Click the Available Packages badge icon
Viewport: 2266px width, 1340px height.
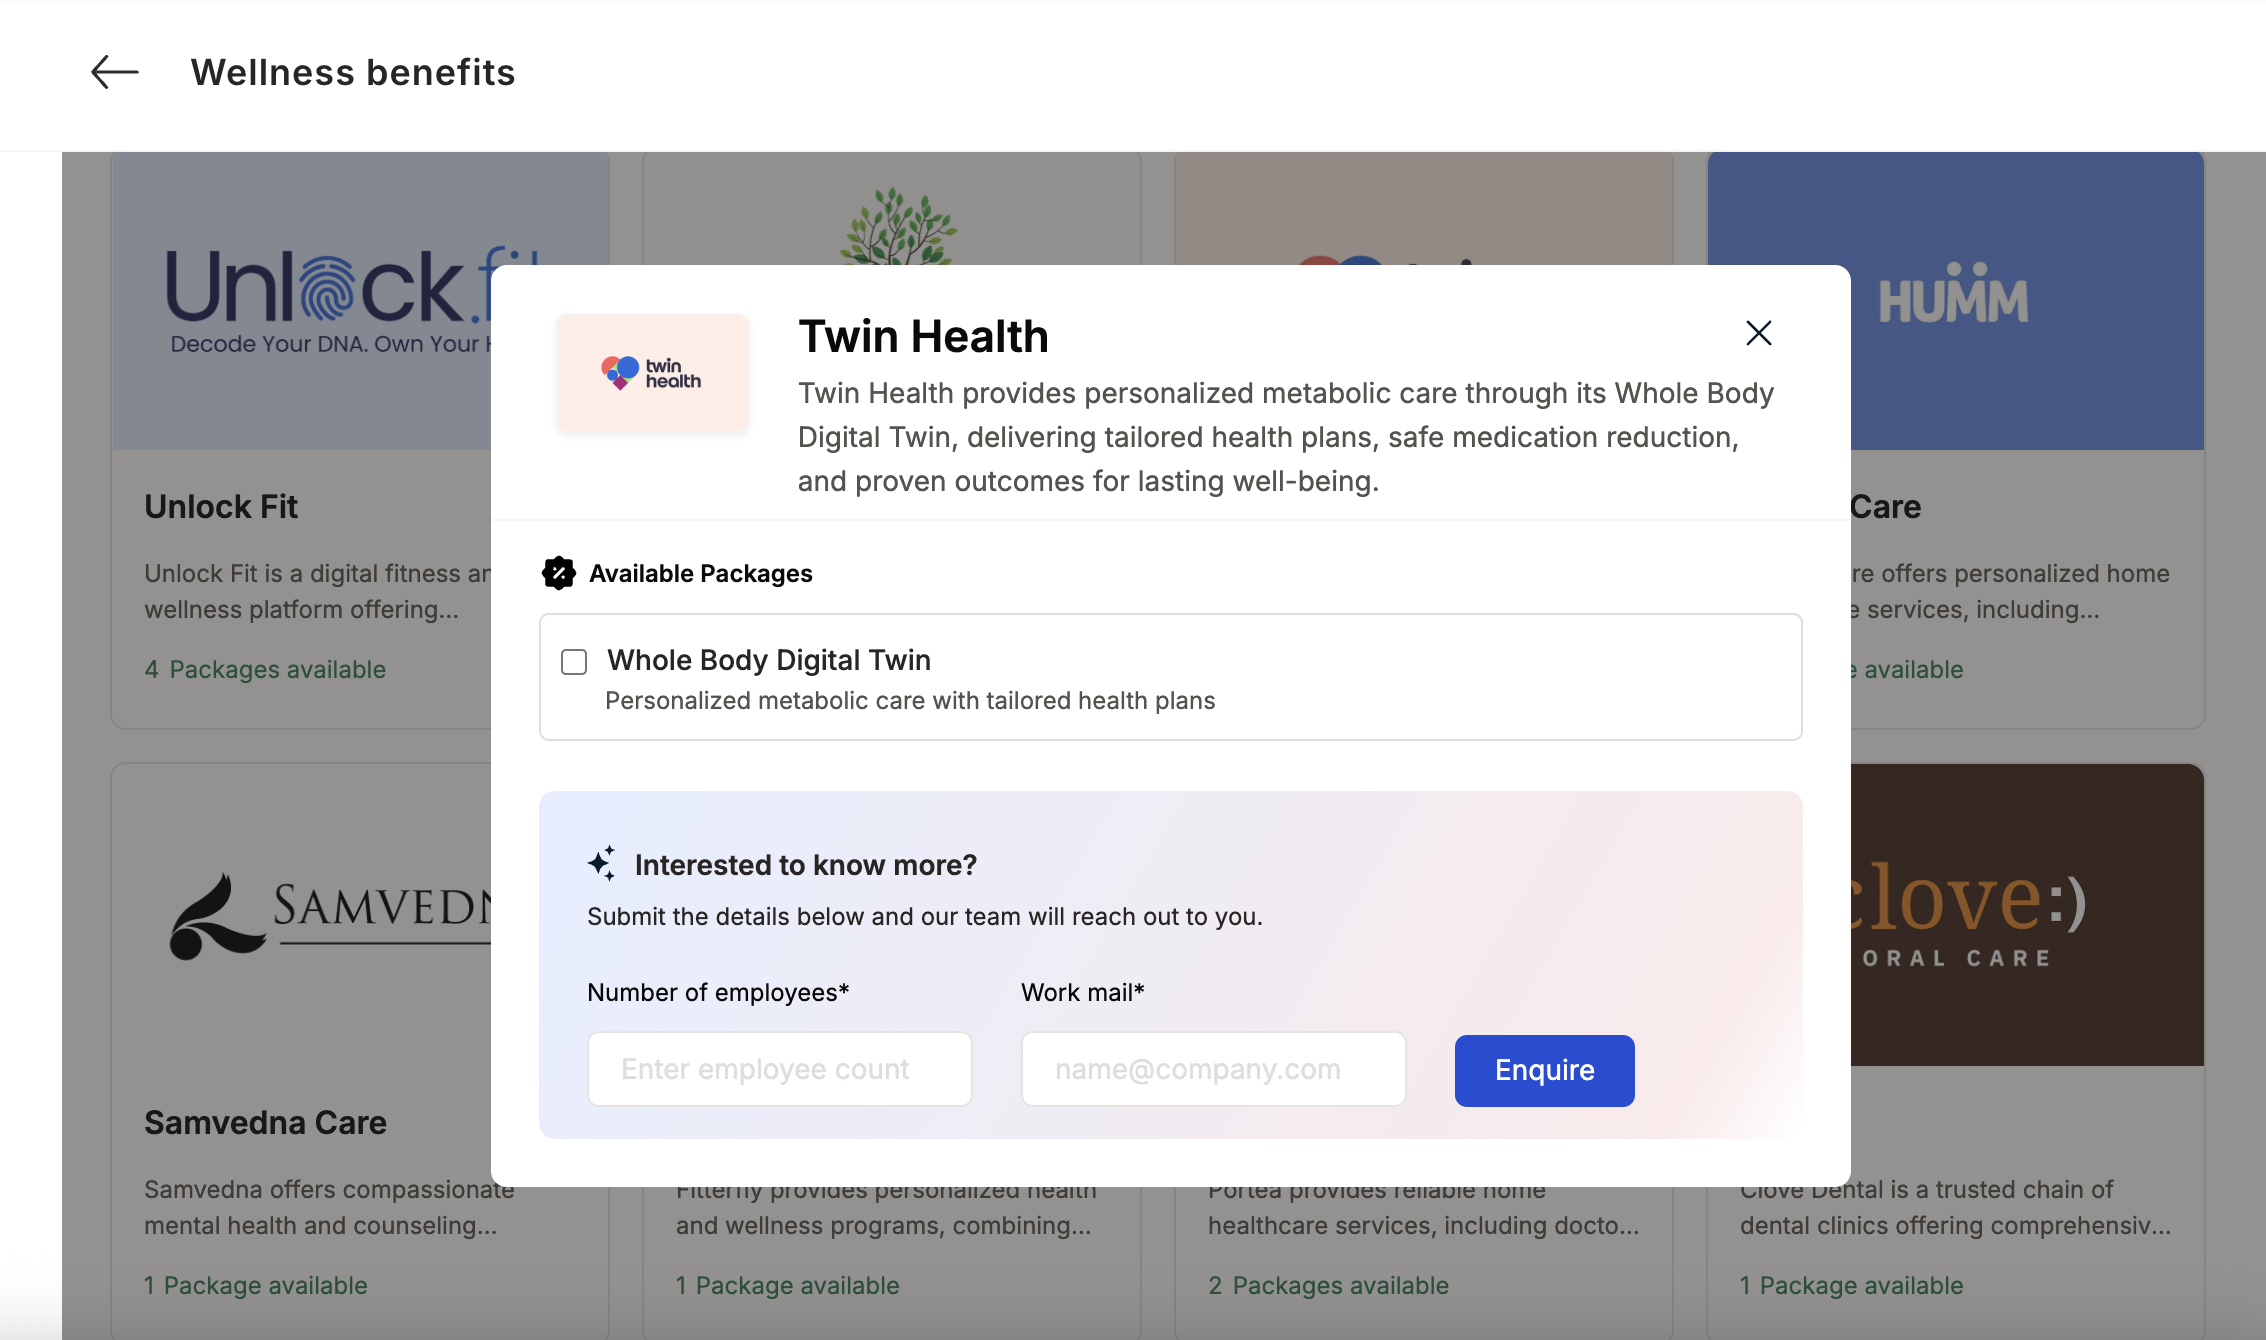tap(559, 573)
